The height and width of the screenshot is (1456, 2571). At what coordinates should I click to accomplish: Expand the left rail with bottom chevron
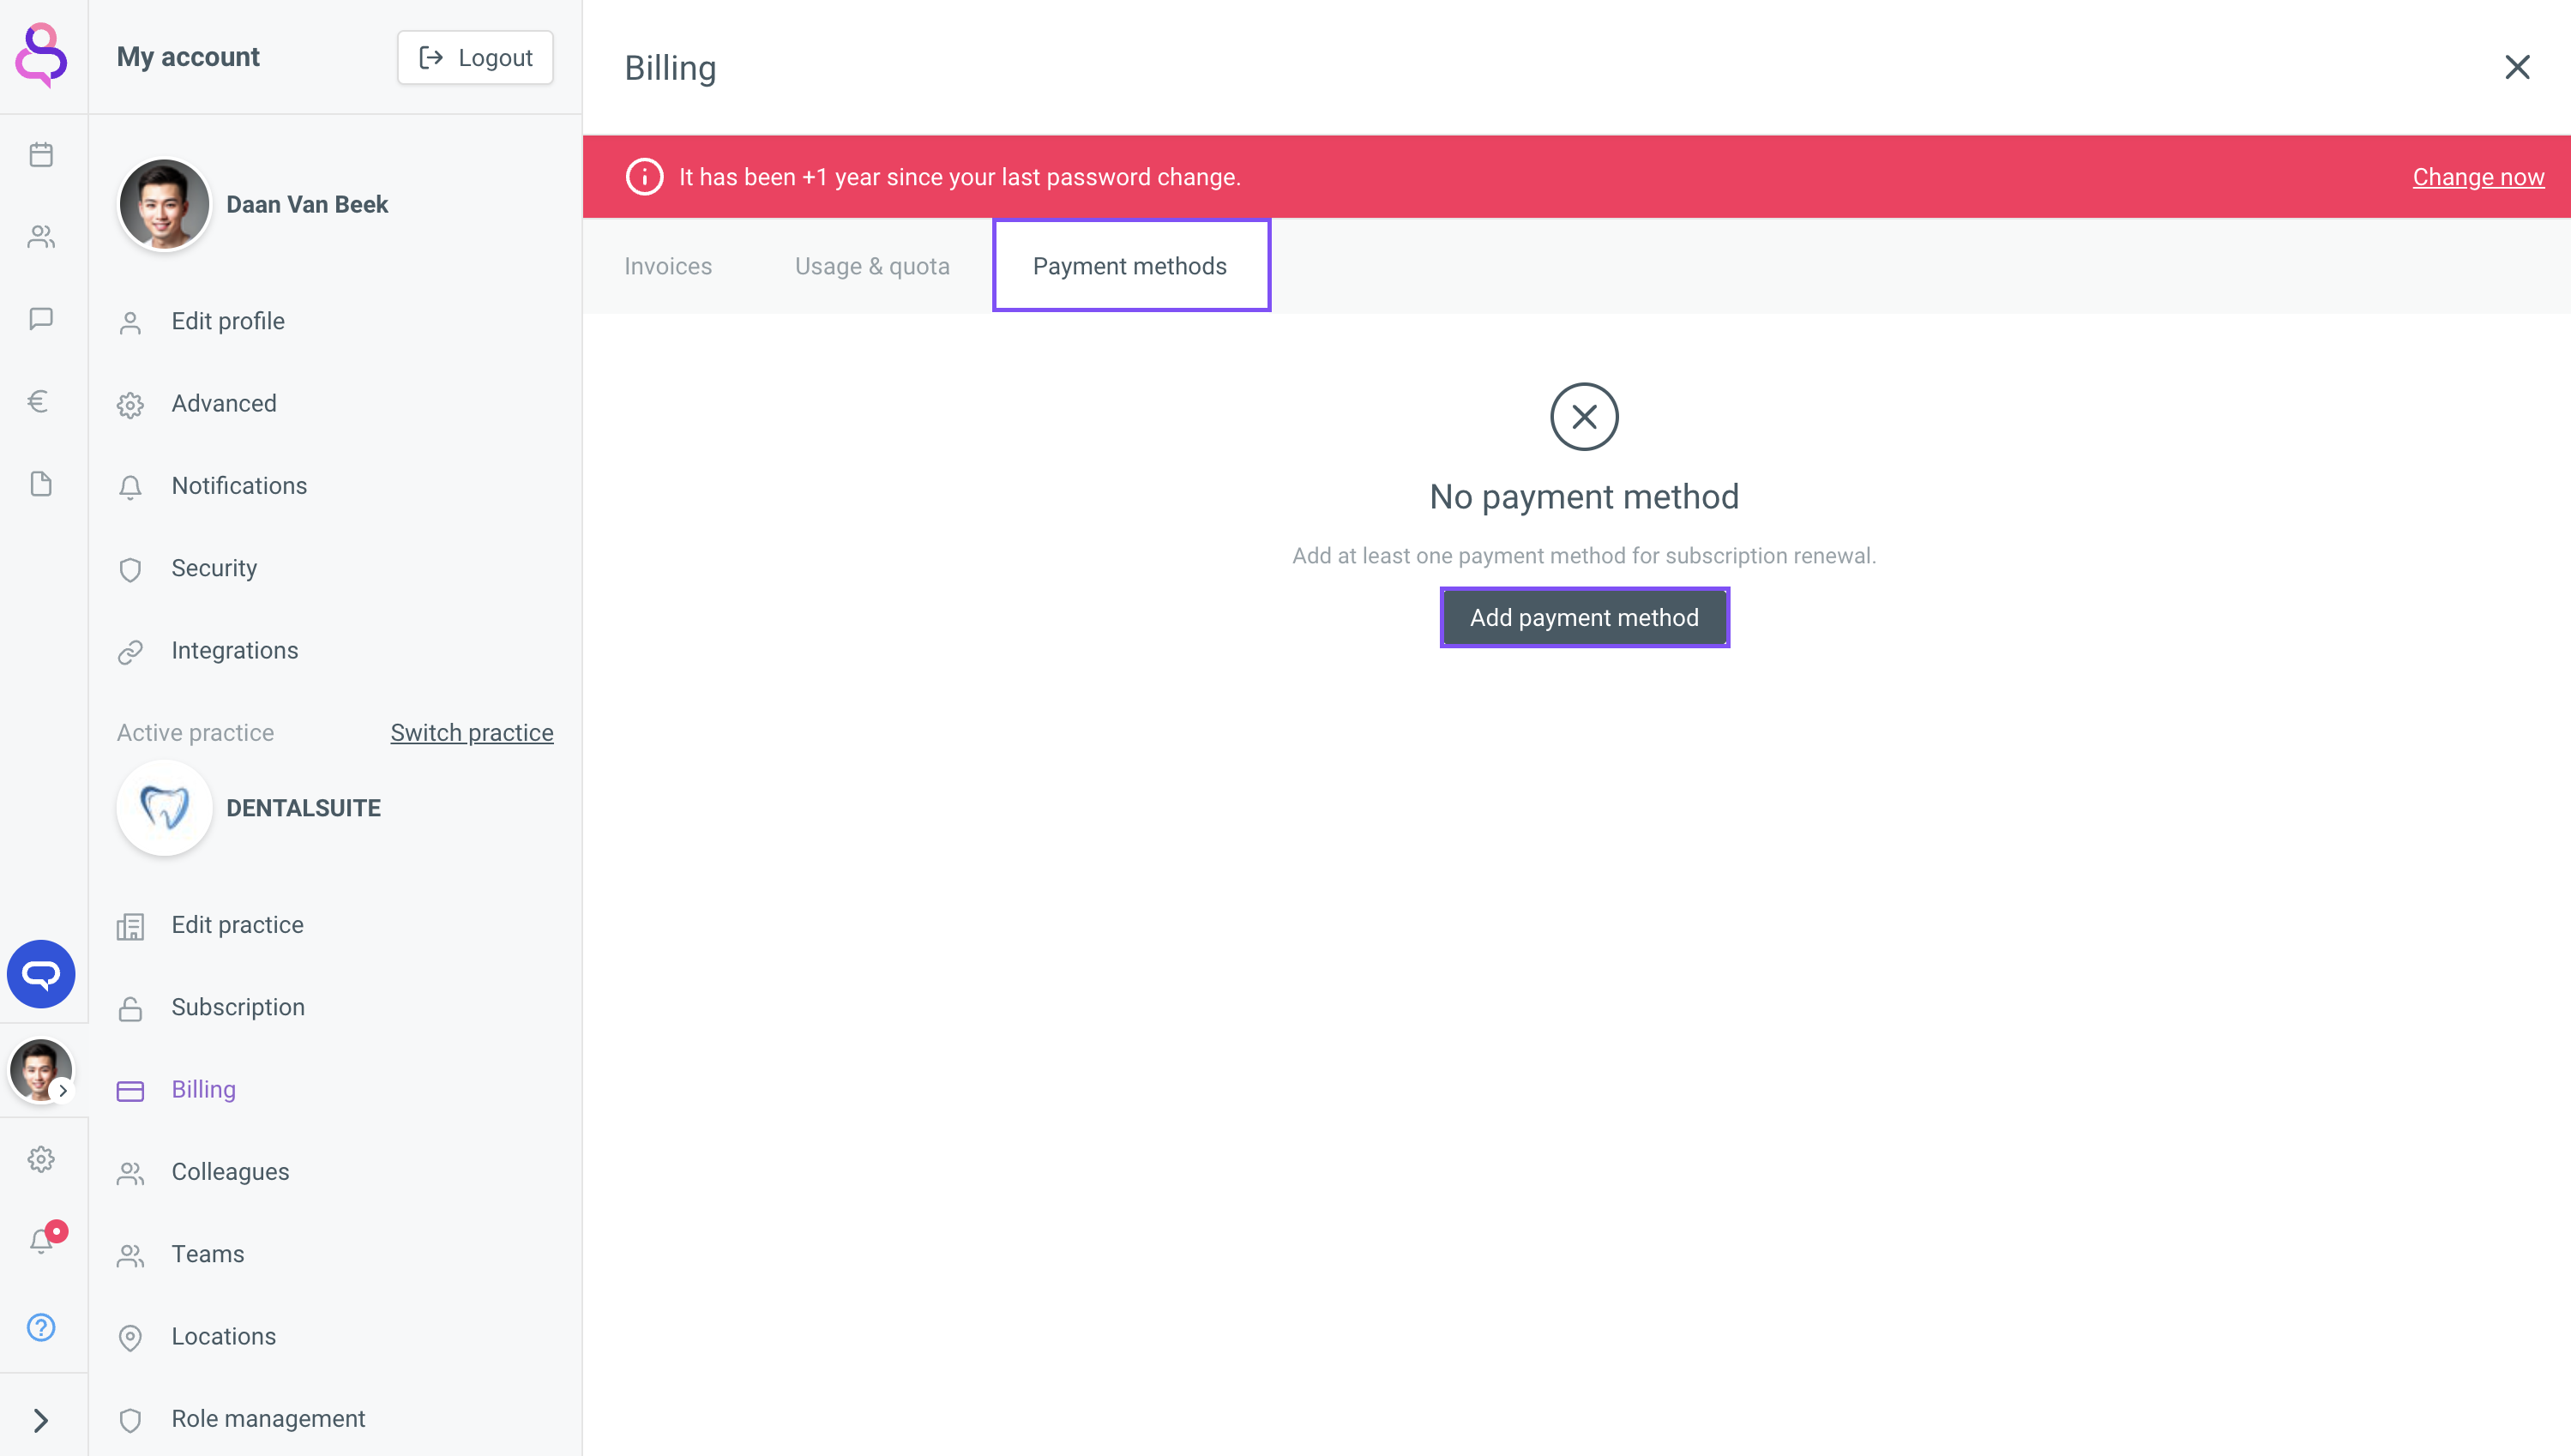[x=41, y=1420]
